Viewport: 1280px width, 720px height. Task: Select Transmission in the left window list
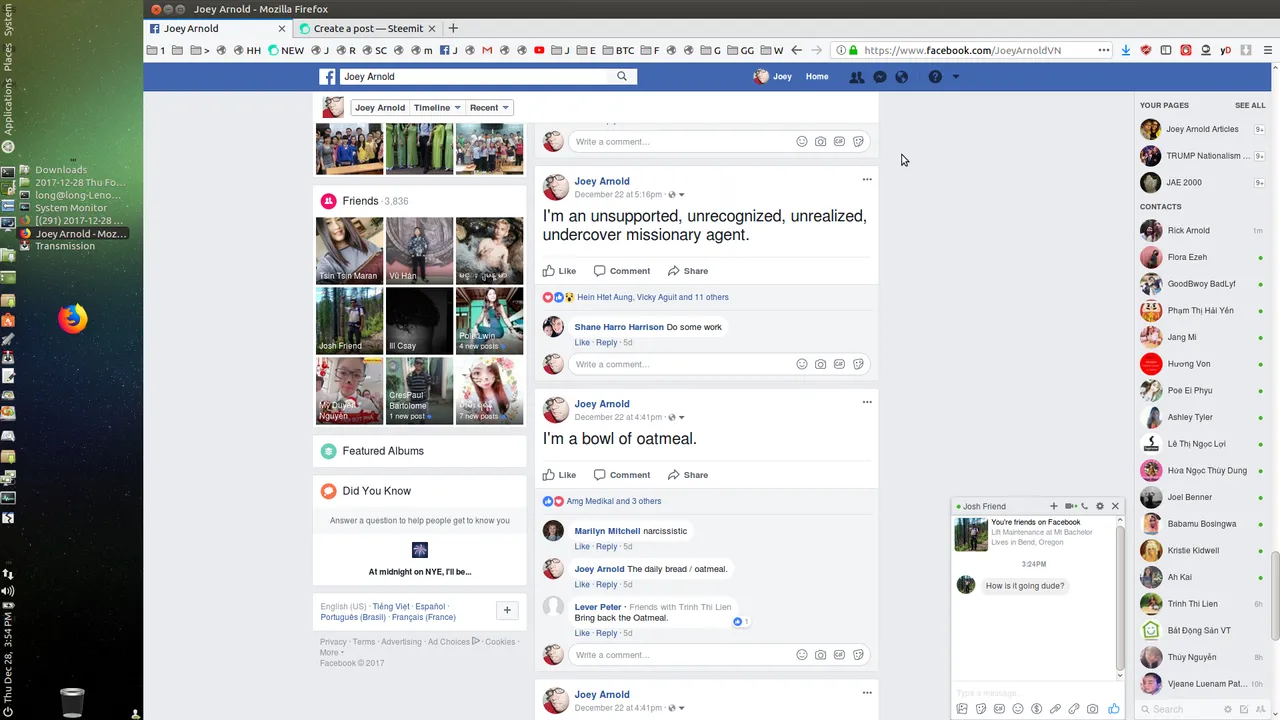pos(65,246)
